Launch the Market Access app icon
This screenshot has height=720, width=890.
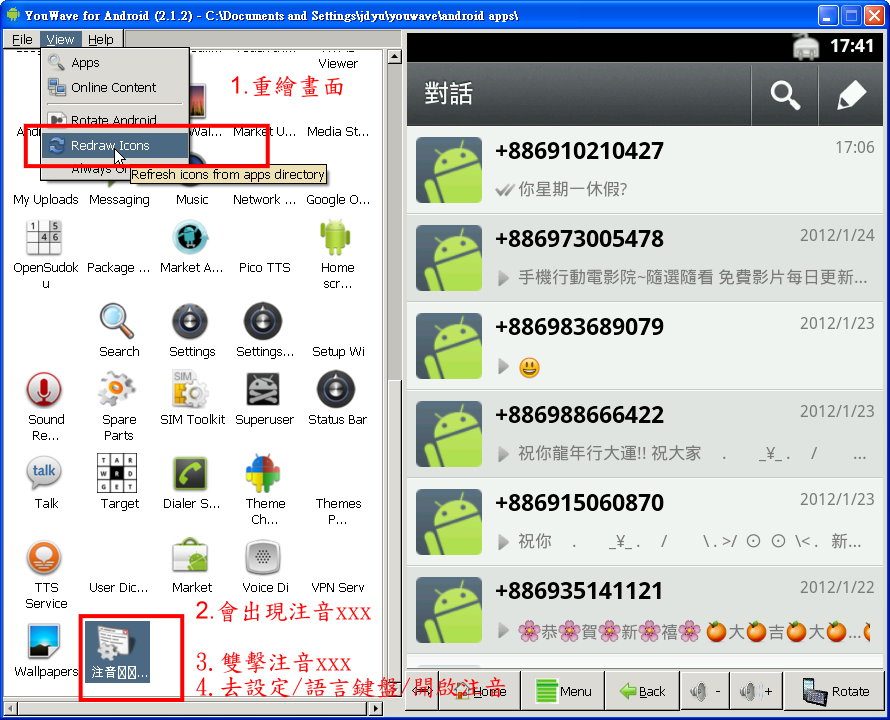pyautogui.click(x=191, y=237)
